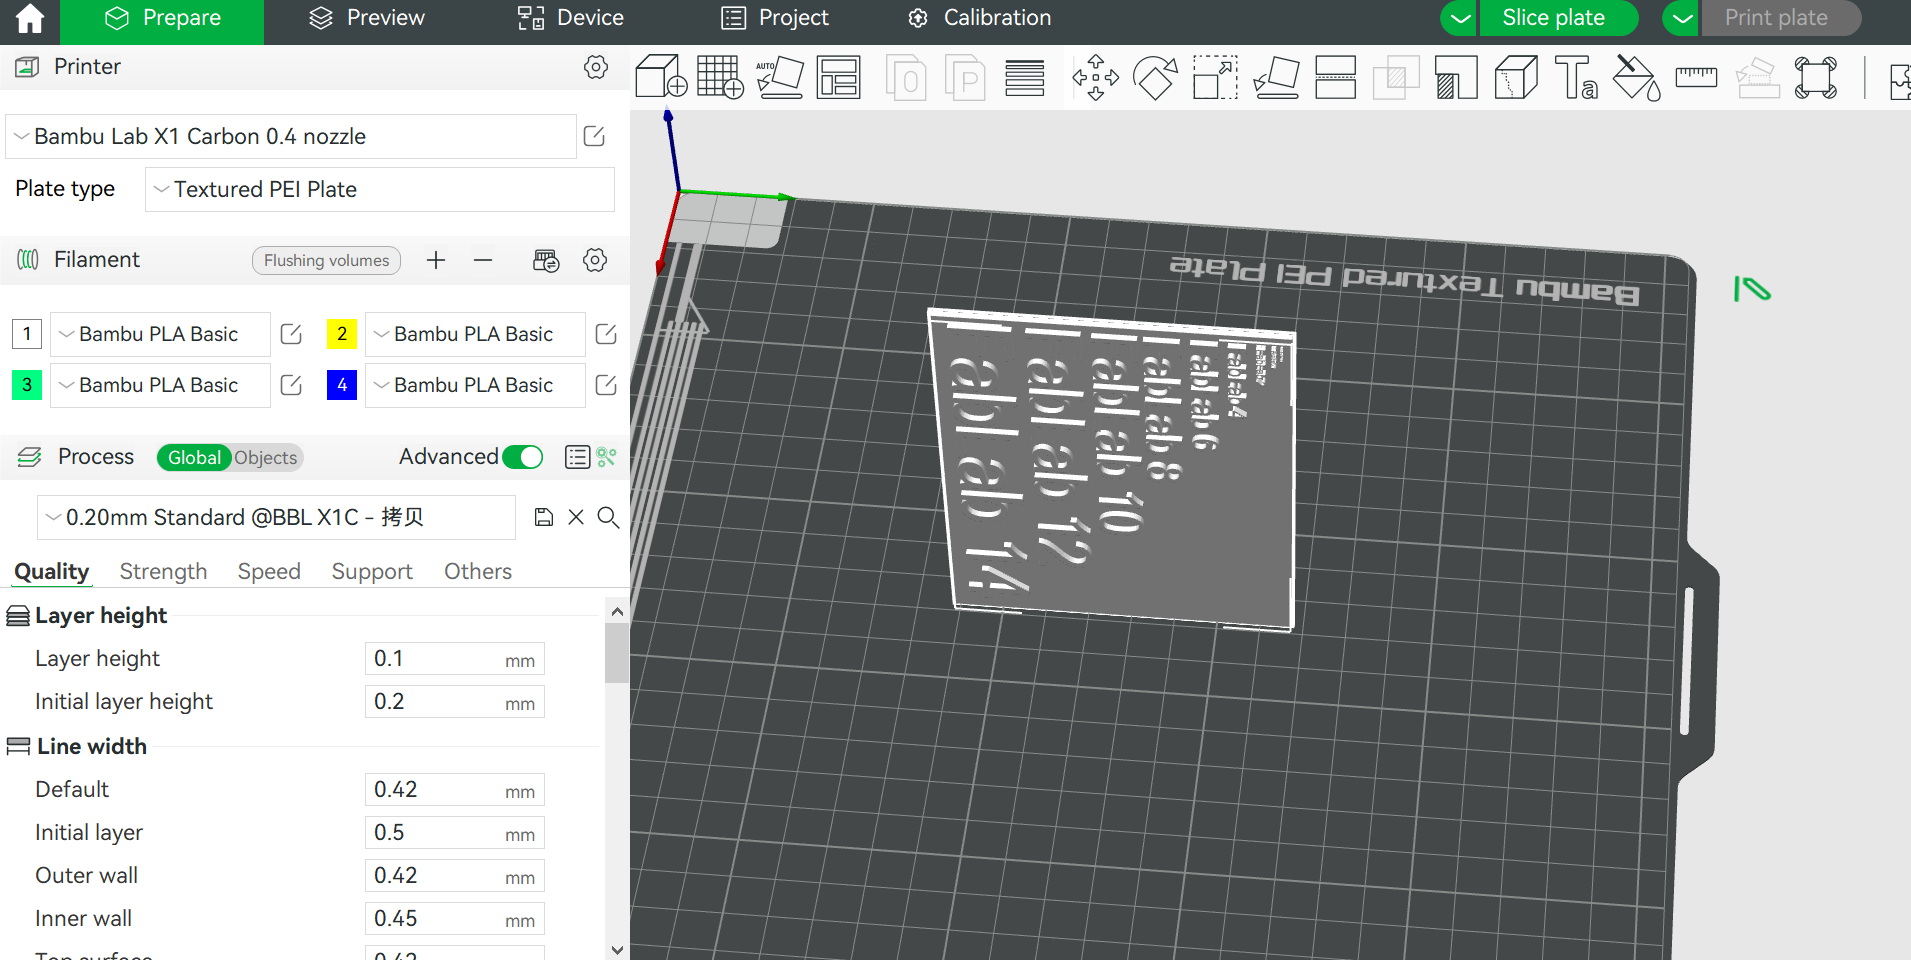1911x960 pixels.
Task: Click the Prepare tab
Action: coord(162,18)
